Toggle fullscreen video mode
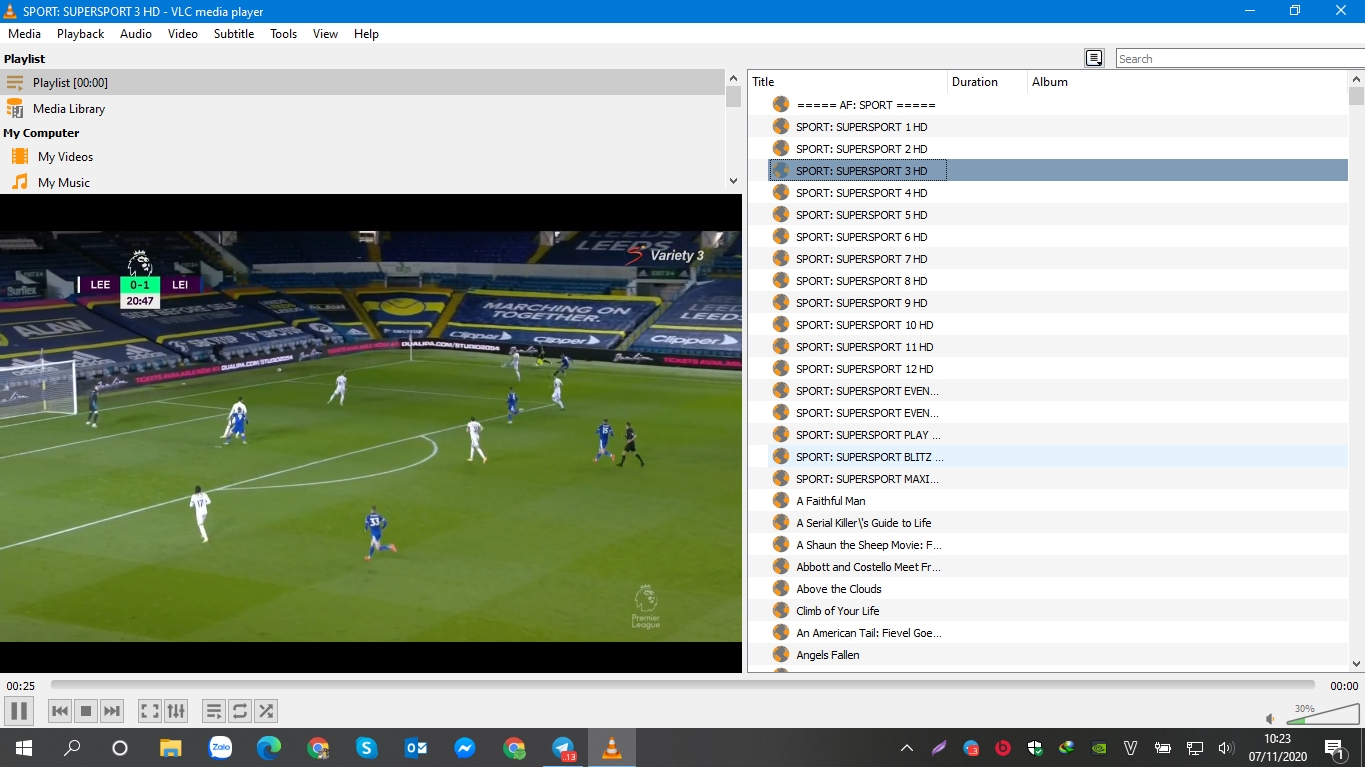Screen dimensions: 1365x767 tap(150, 711)
